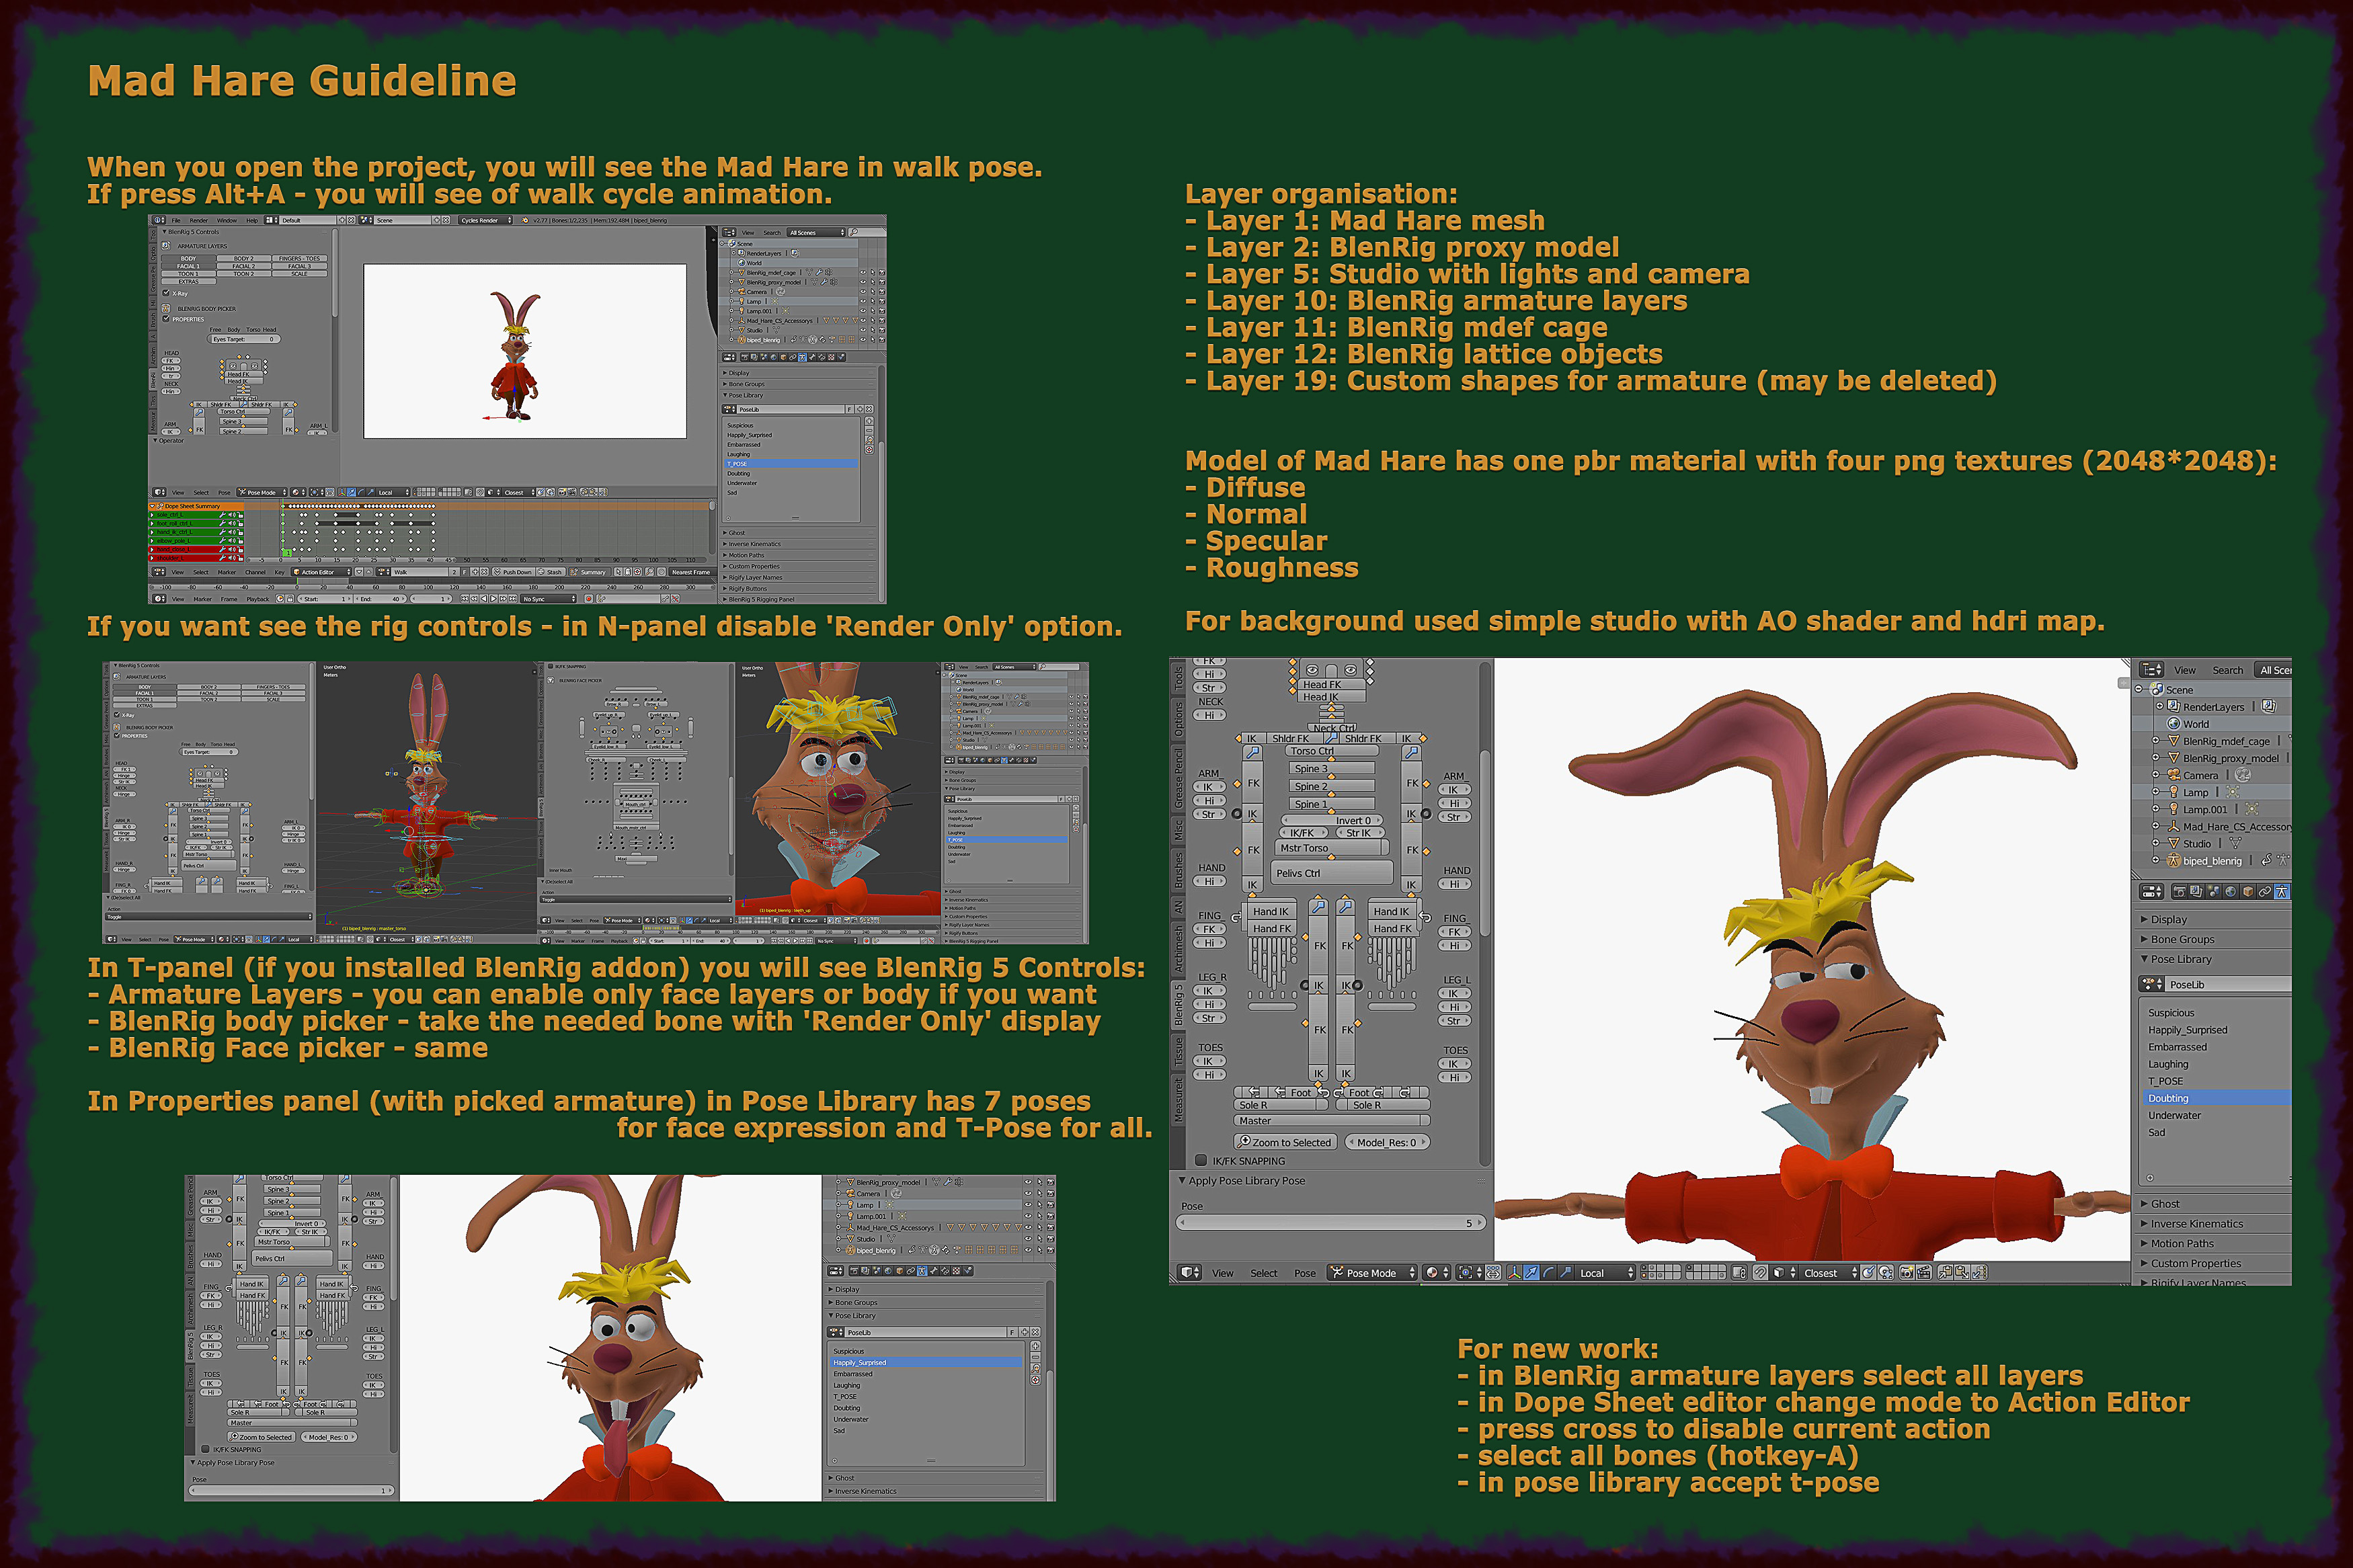The width and height of the screenshot is (2353, 1568).
Task: Click the editor type selector icon in Properties header
Action: click(2152, 891)
